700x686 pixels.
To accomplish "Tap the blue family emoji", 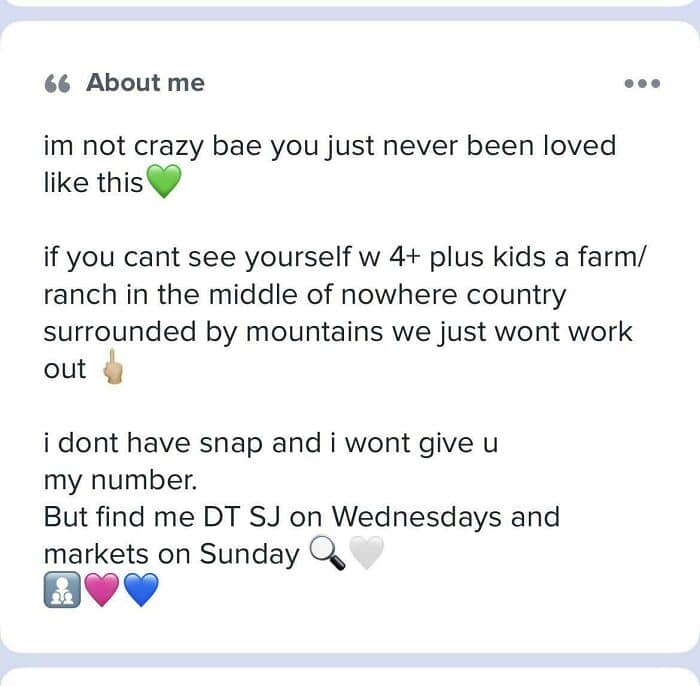I will pyautogui.click(x=61, y=590).
